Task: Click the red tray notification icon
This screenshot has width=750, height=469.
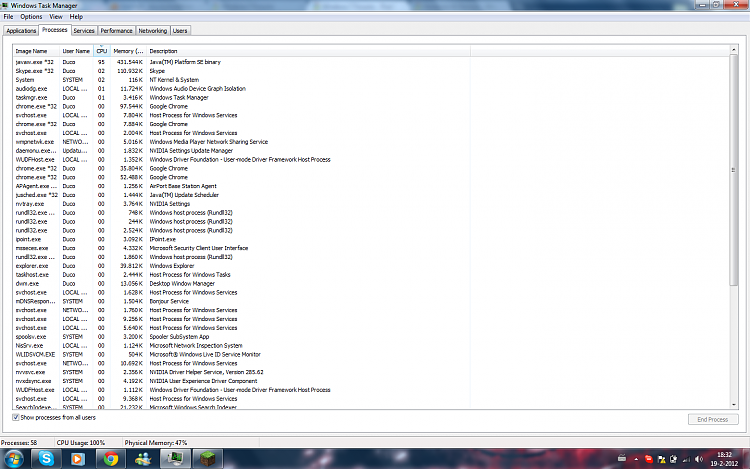Action: coord(649,459)
